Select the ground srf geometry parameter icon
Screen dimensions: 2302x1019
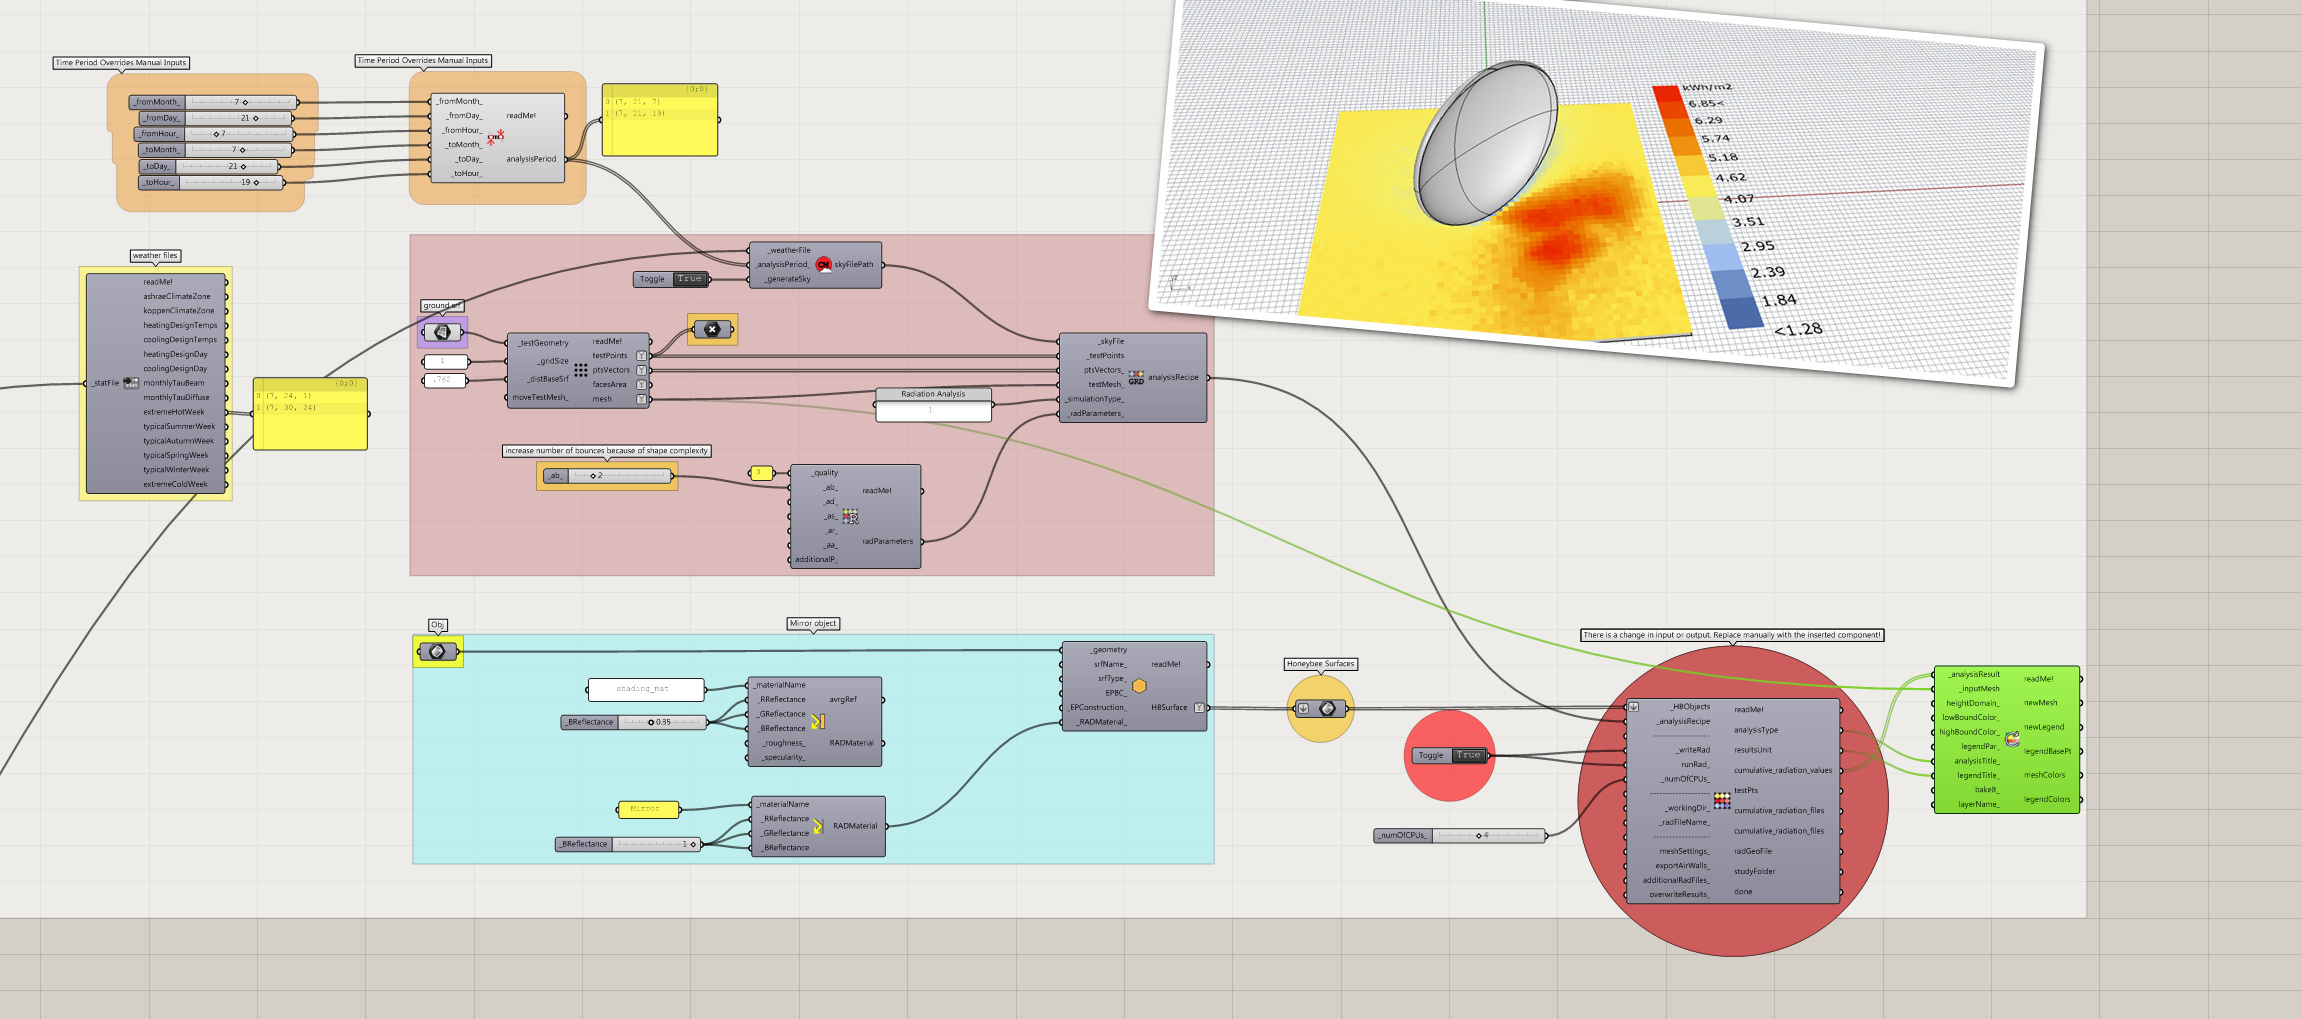442,332
